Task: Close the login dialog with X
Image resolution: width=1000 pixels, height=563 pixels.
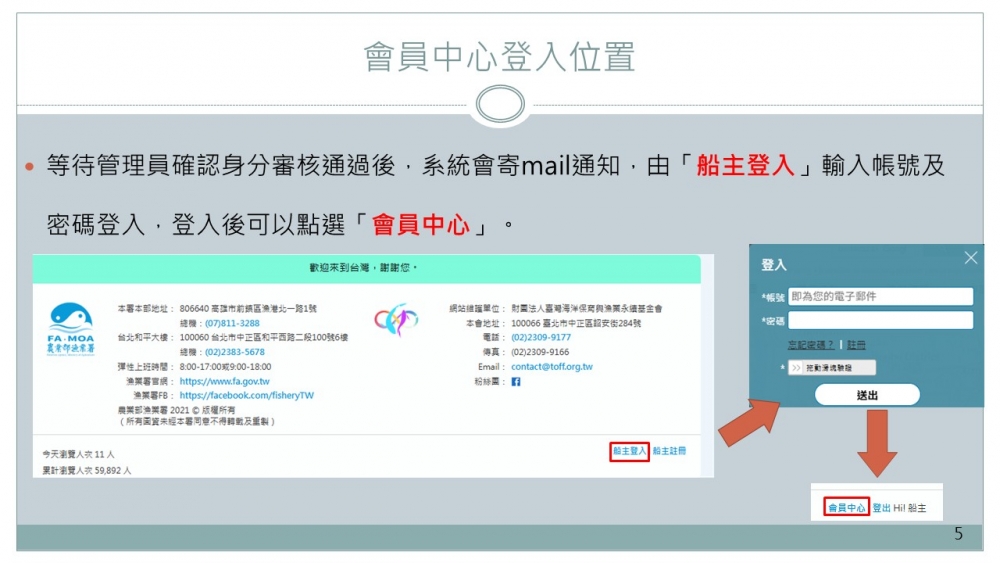Action: tap(970, 258)
